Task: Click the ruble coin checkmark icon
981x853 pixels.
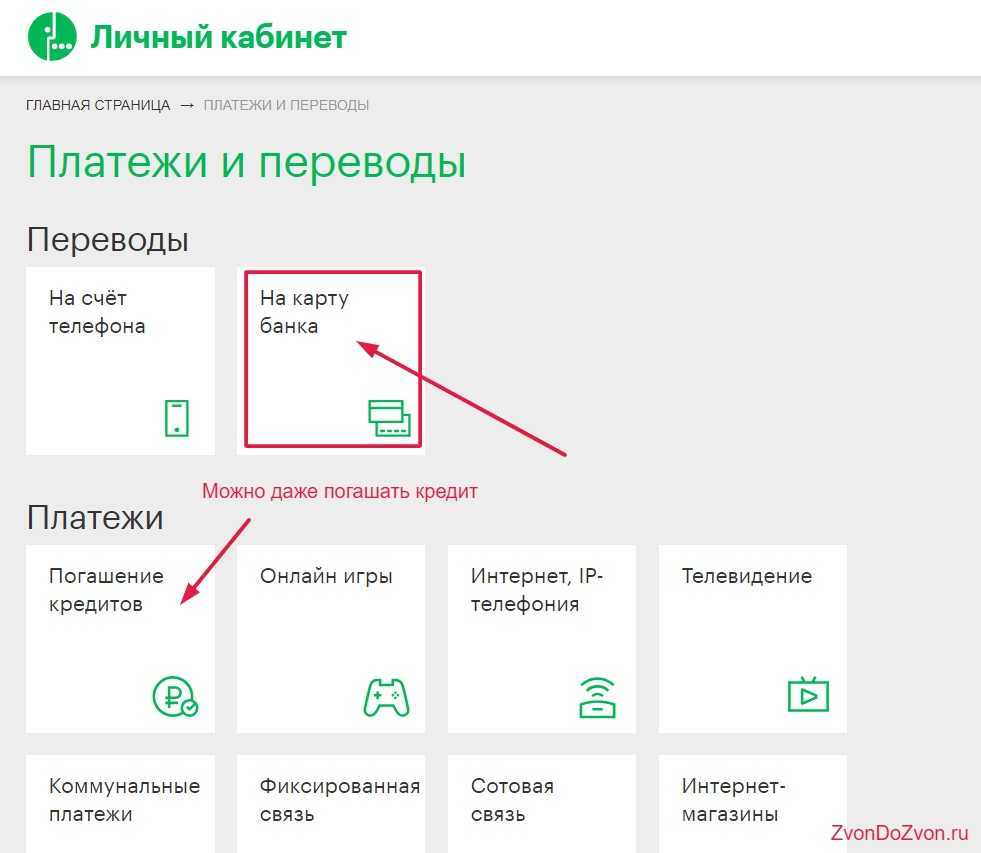Action: click(175, 696)
